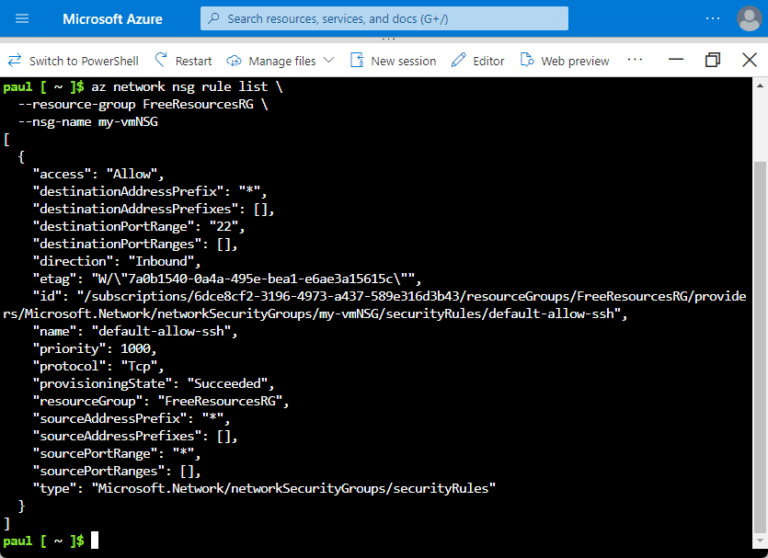This screenshot has height=558, width=768.
Task: Expand the Cloud Shell toolbar overflow ellipsis
Action: [635, 60]
